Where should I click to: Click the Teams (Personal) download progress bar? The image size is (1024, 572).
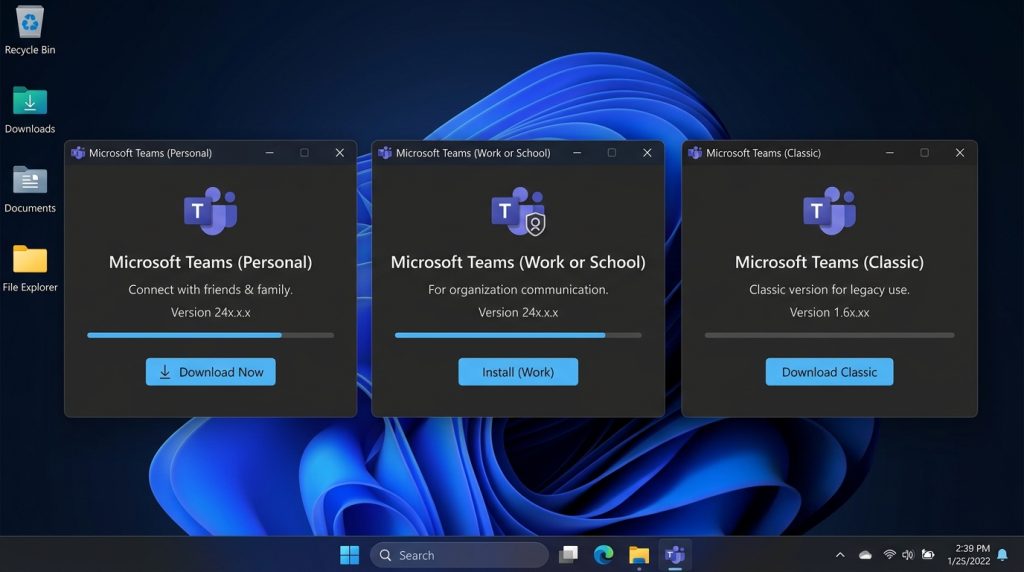pos(210,335)
